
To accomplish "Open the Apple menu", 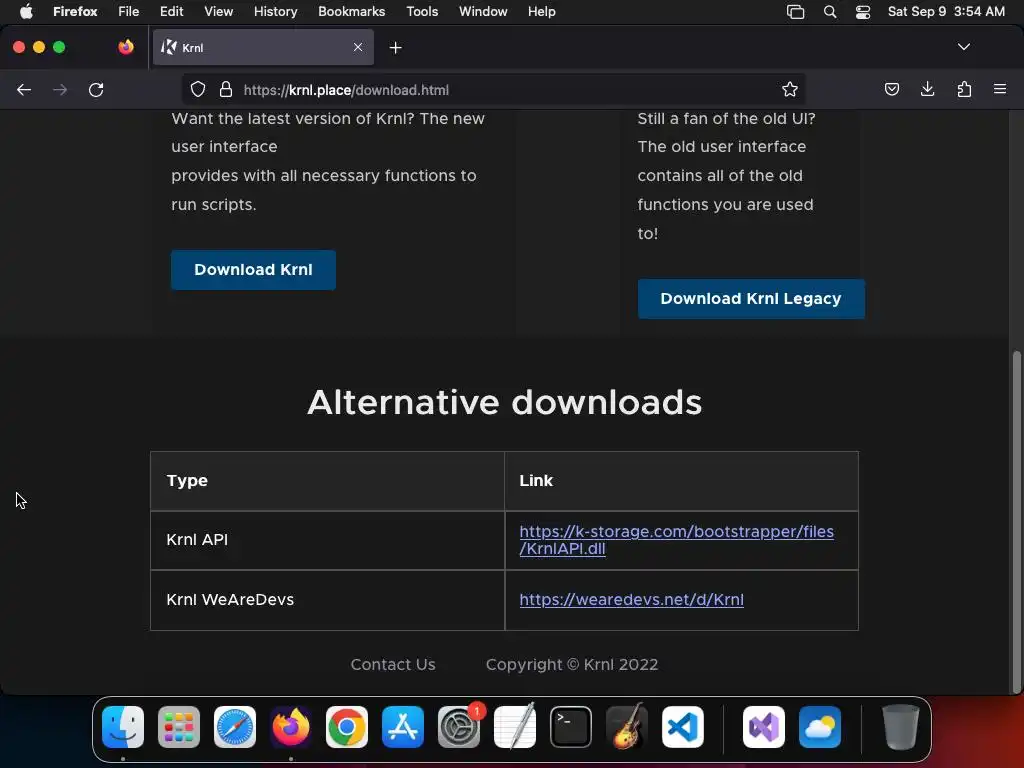I will click(x=26, y=12).
